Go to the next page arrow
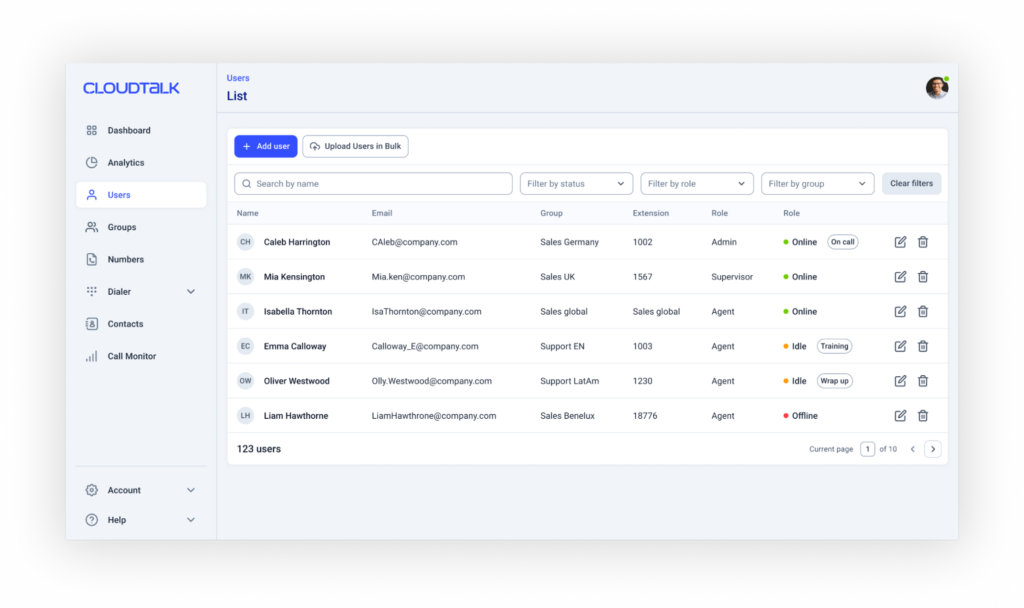The height and width of the screenshot is (608, 1024). (932, 449)
